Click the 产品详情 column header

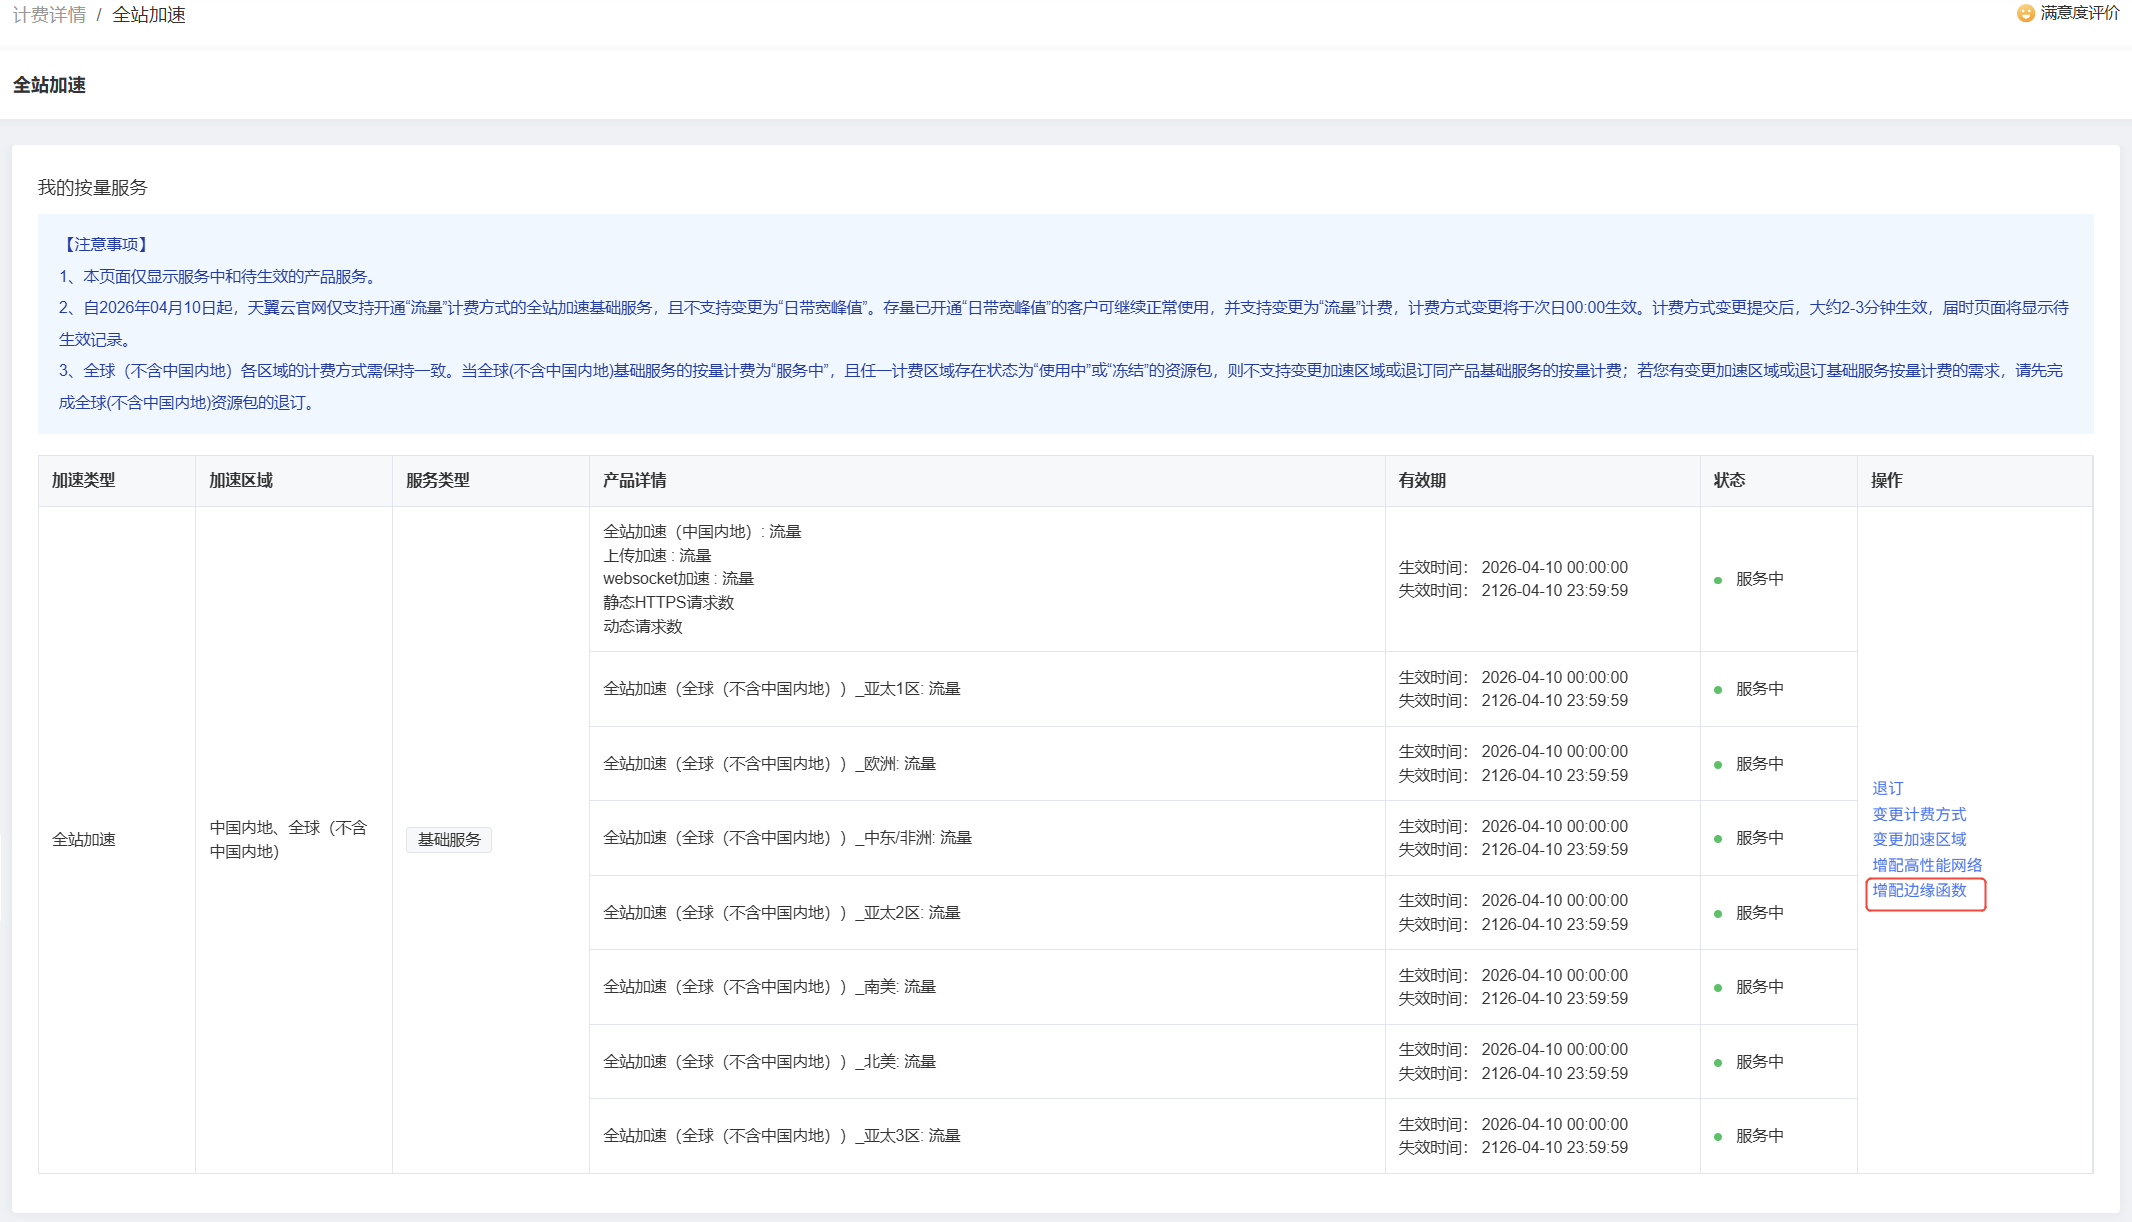tap(634, 481)
